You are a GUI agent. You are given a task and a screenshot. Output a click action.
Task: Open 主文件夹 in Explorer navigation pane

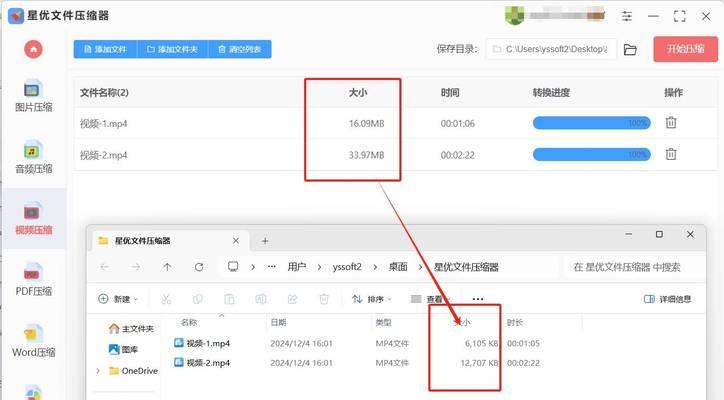coord(131,328)
